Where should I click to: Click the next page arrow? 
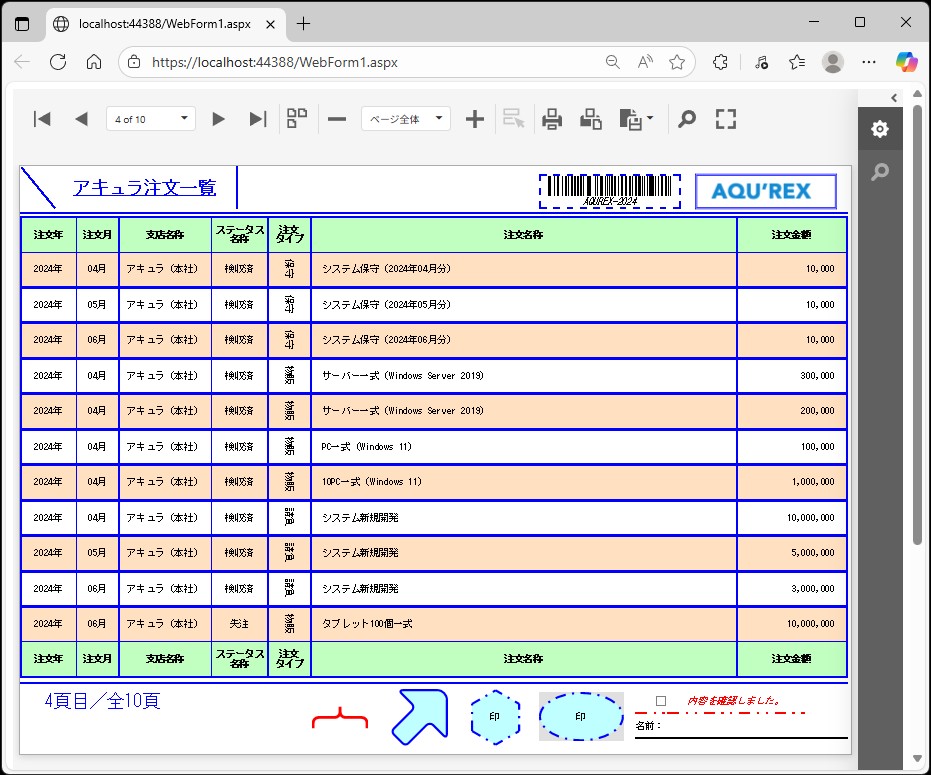click(x=218, y=120)
